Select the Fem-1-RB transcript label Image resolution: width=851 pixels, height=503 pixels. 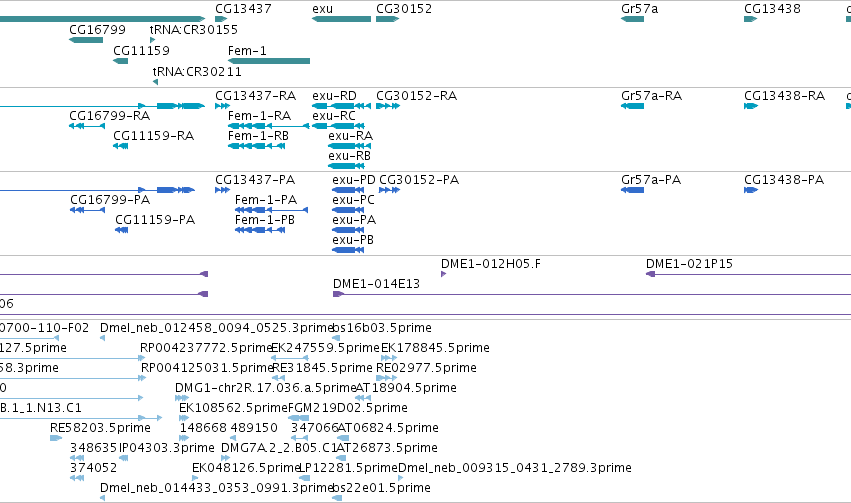pyautogui.click(x=258, y=136)
